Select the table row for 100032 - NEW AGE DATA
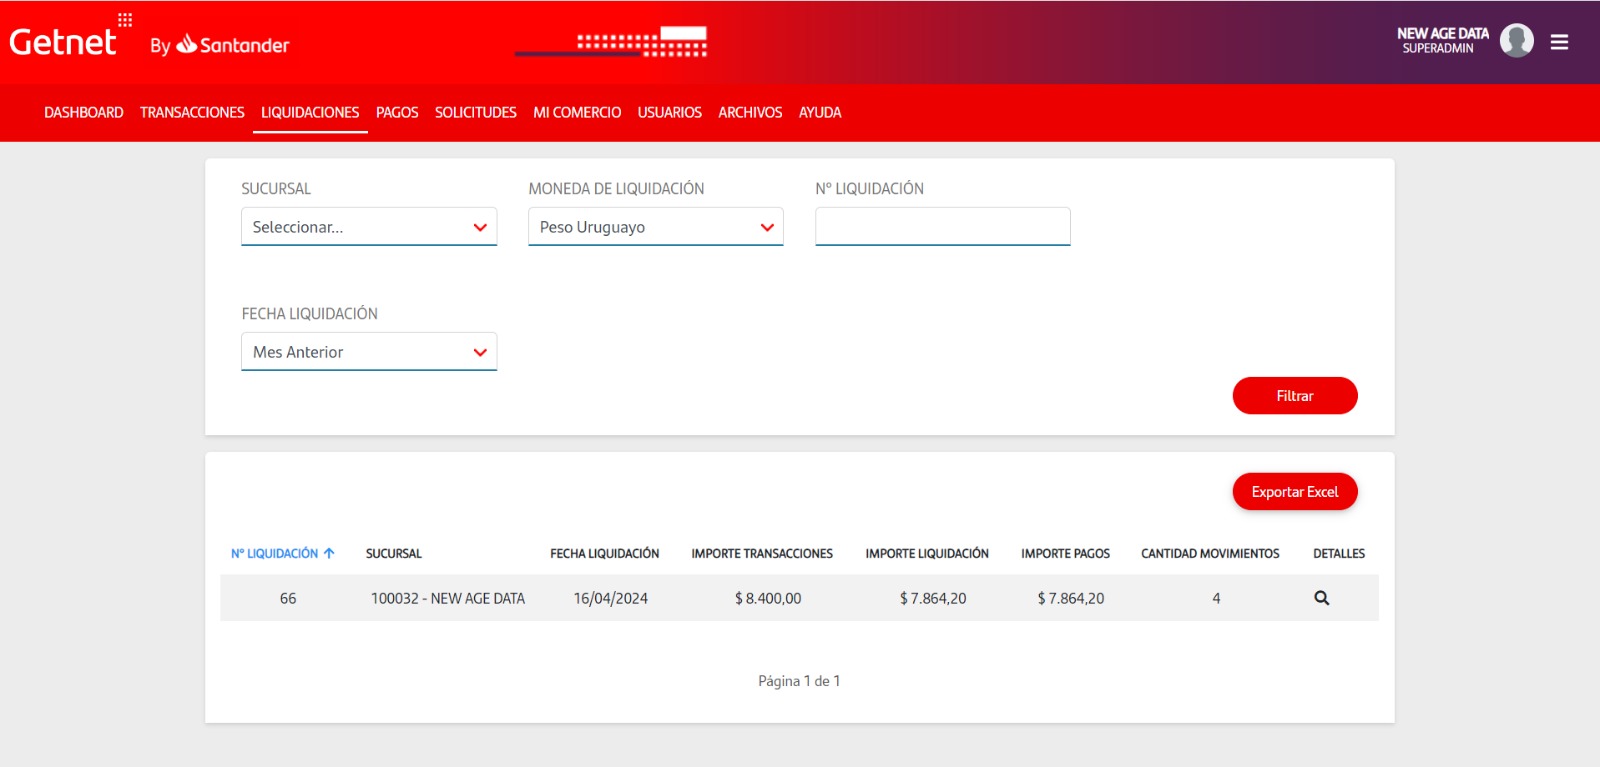The image size is (1600, 767). tap(447, 598)
